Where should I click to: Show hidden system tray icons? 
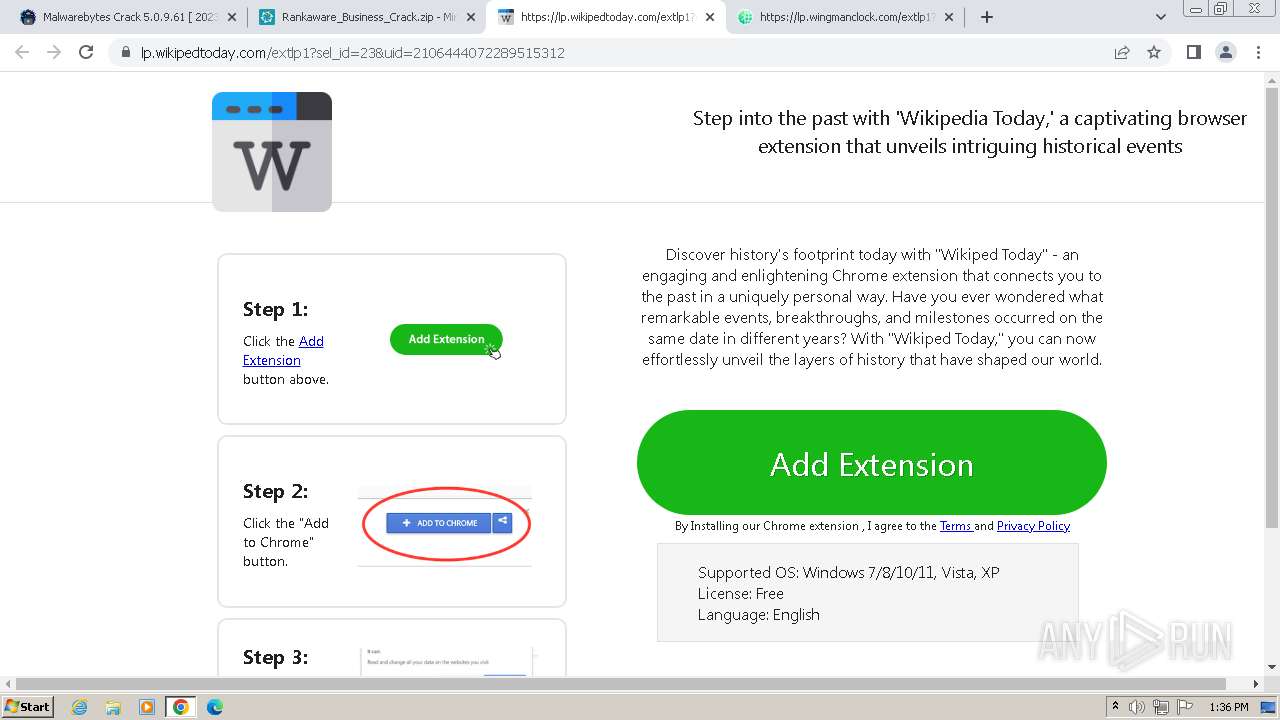pos(1115,707)
